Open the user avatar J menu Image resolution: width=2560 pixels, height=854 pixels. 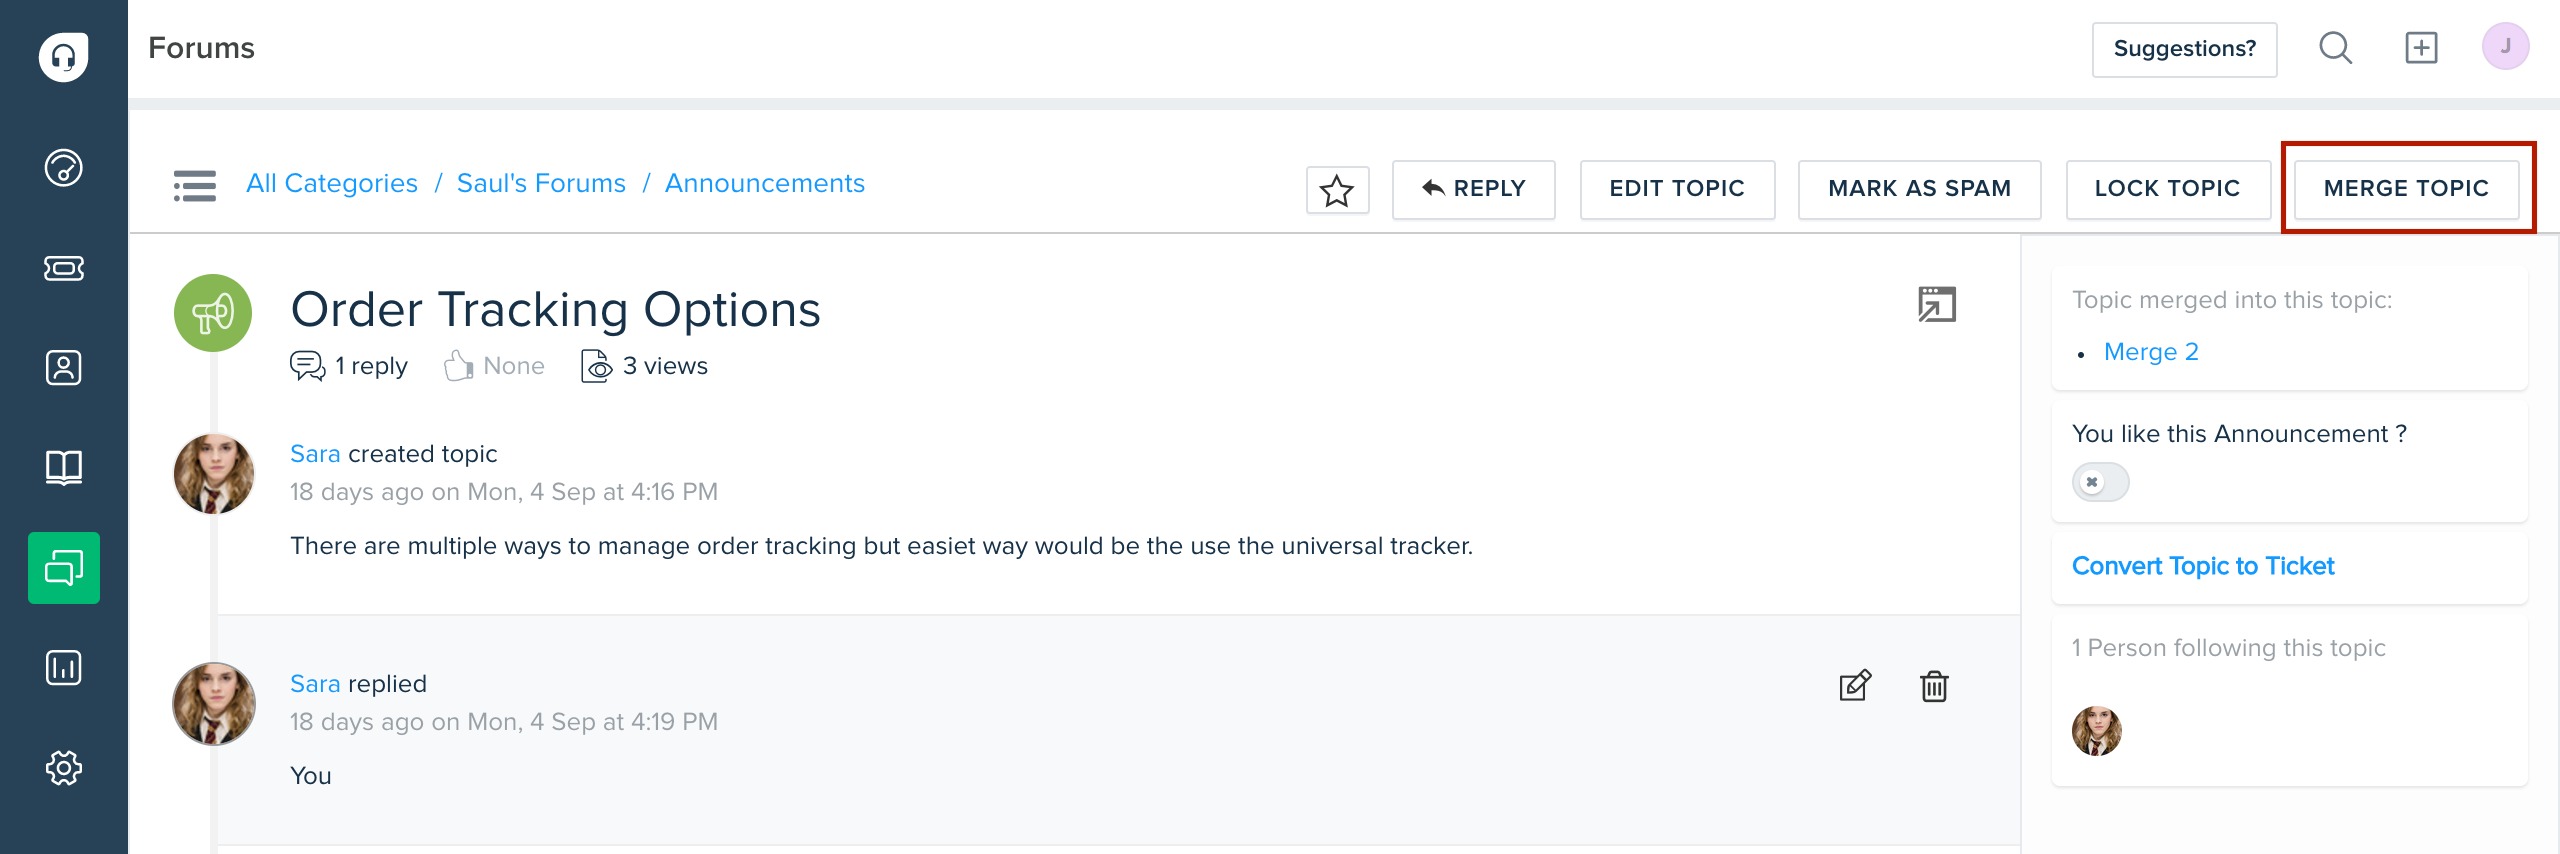tap(2505, 47)
